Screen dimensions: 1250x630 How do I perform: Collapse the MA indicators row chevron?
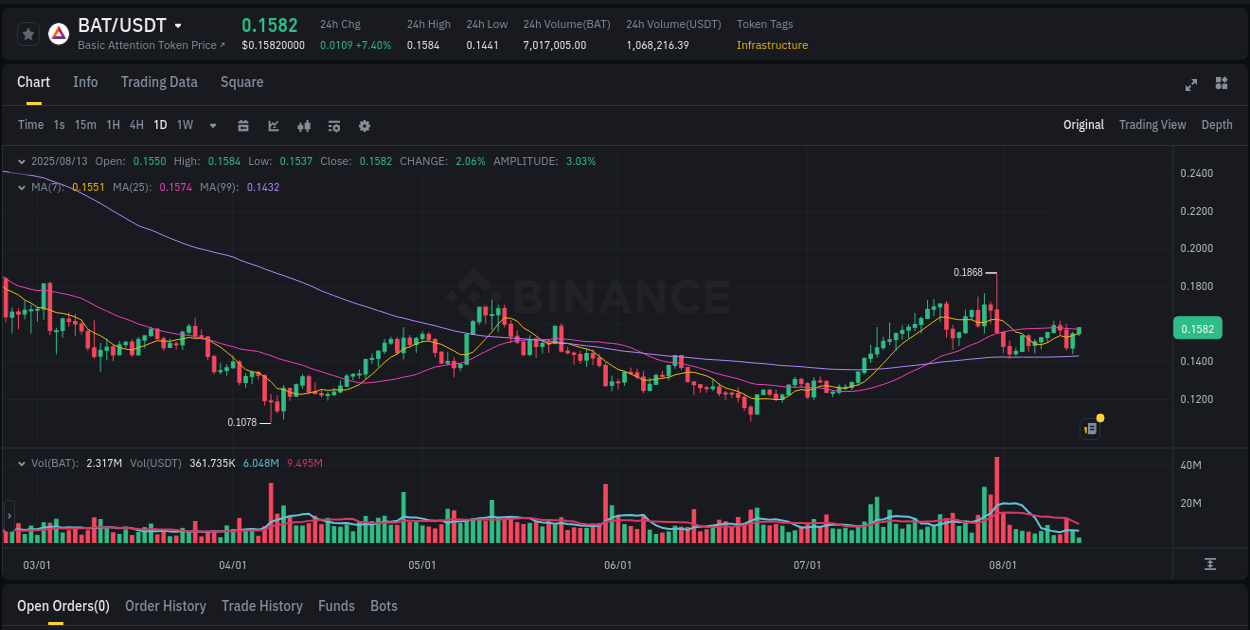(21, 187)
